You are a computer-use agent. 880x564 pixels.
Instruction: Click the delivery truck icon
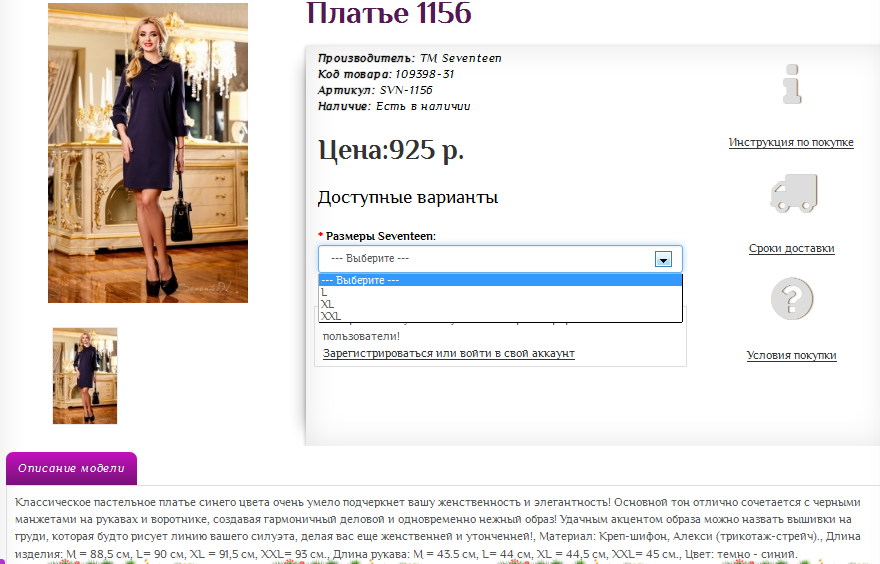[x=792, y=192]
